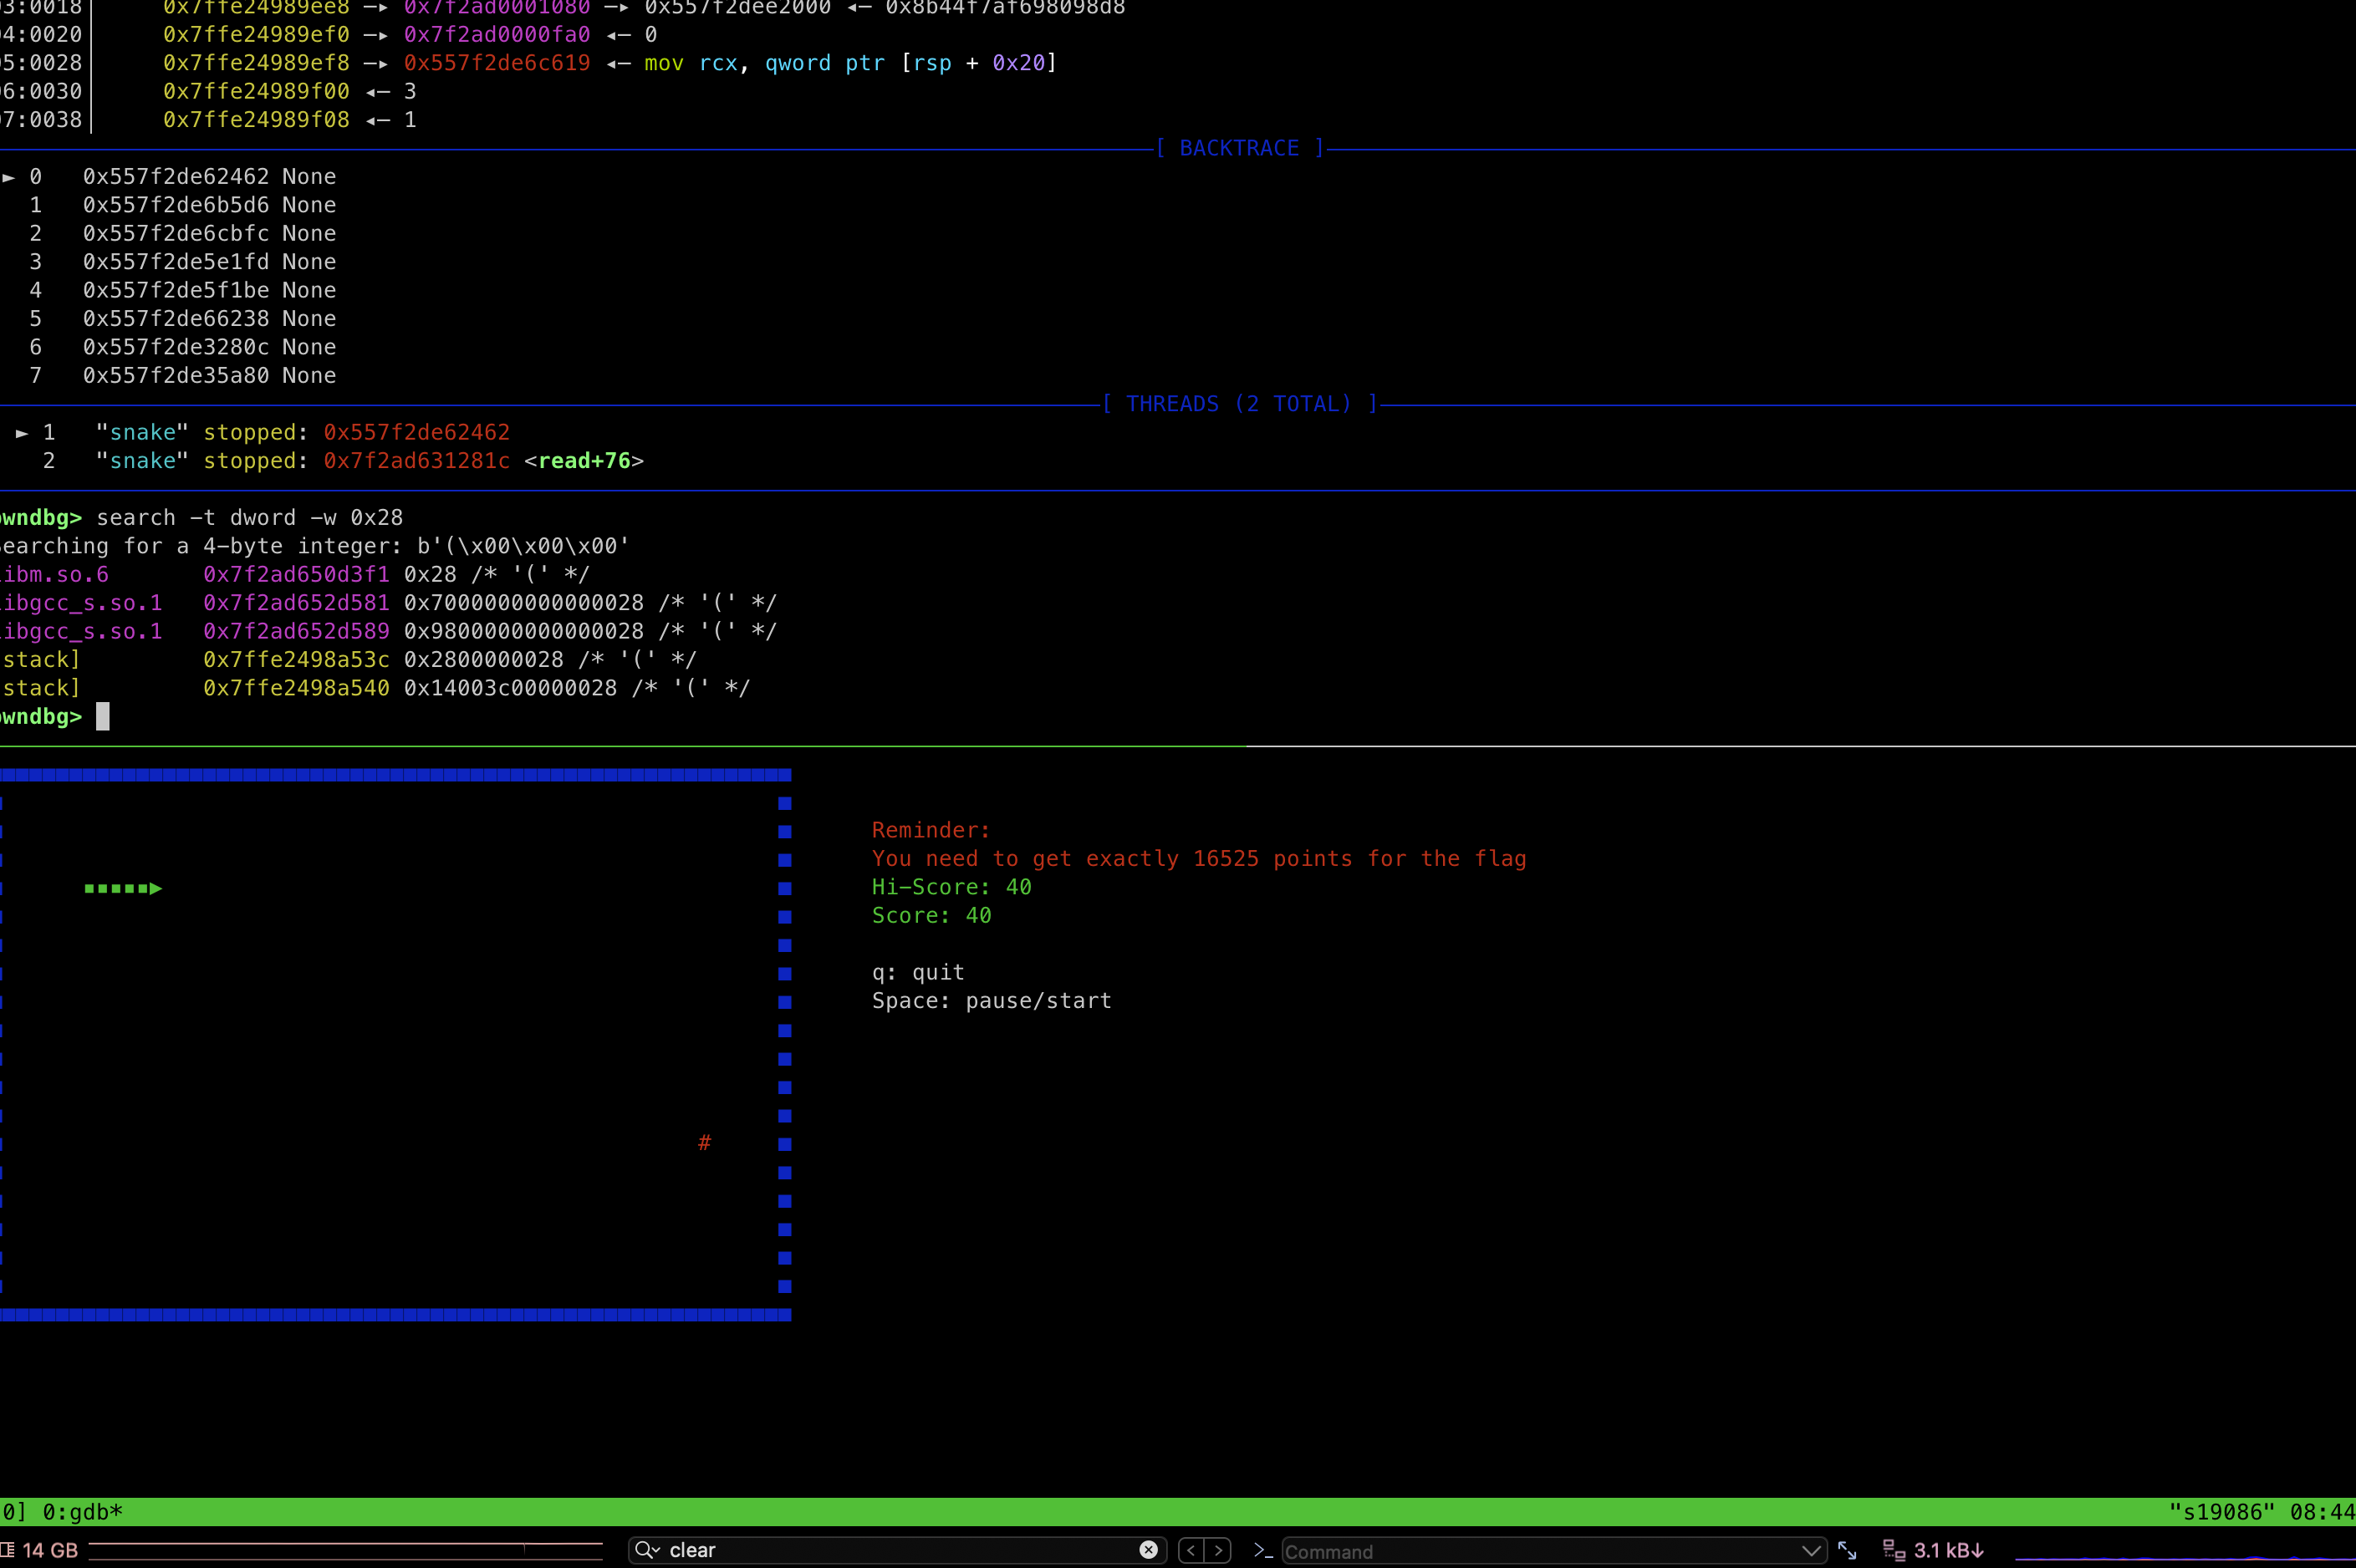Click the THREADS (2 TOTAL) header
The image size is (2356, 1568).
pos(1239,404)
